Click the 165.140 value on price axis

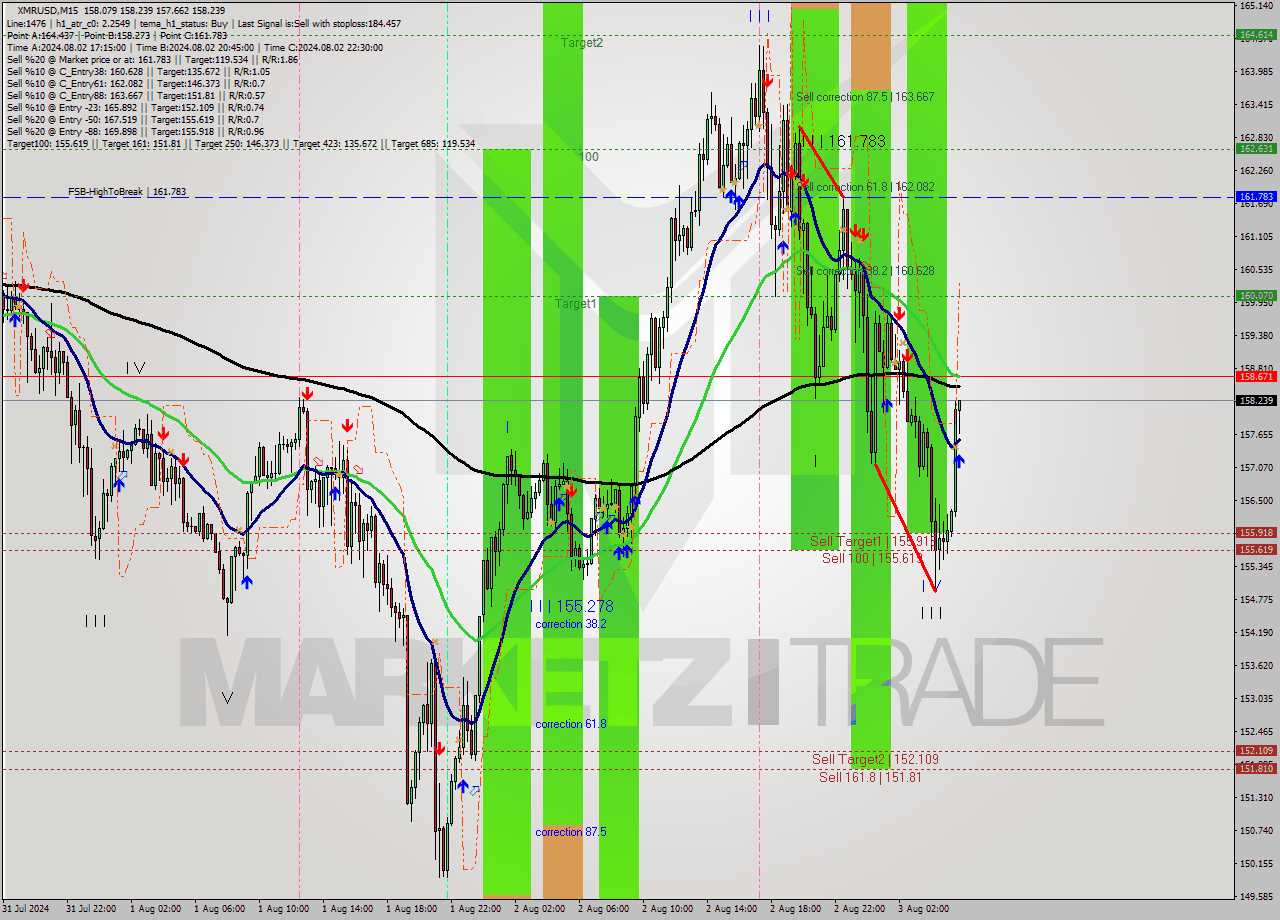coord(1256,6)
